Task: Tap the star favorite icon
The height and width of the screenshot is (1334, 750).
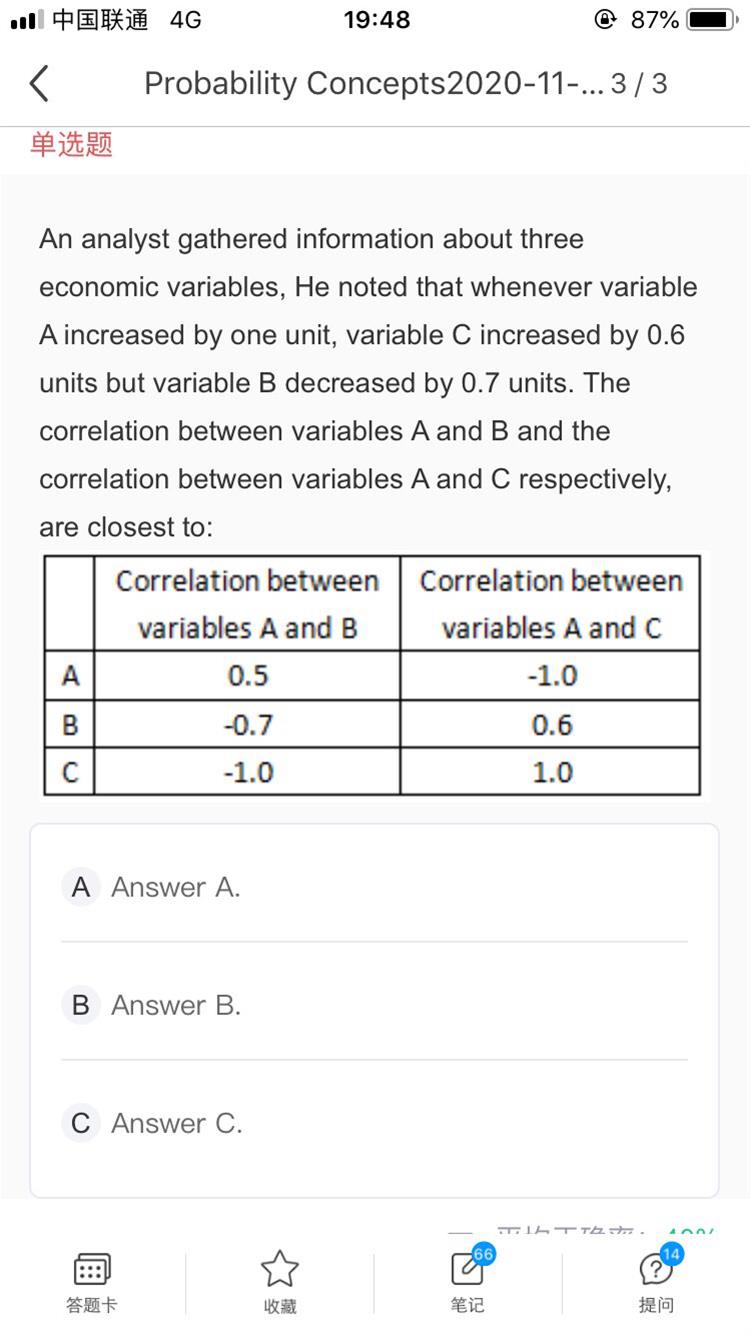Action: pyautogui.click(x=279, y=1269)
